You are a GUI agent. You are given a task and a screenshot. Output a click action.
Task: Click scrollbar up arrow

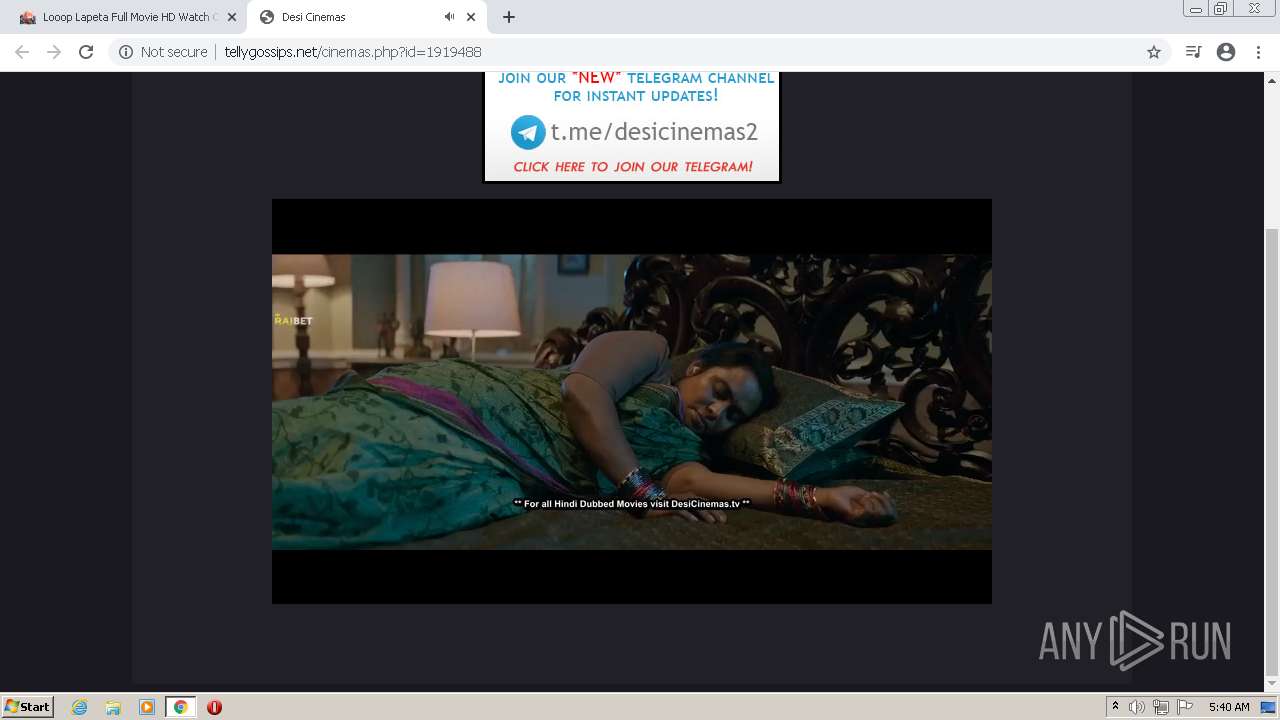pyautogui.click(x=1272, y=79)
